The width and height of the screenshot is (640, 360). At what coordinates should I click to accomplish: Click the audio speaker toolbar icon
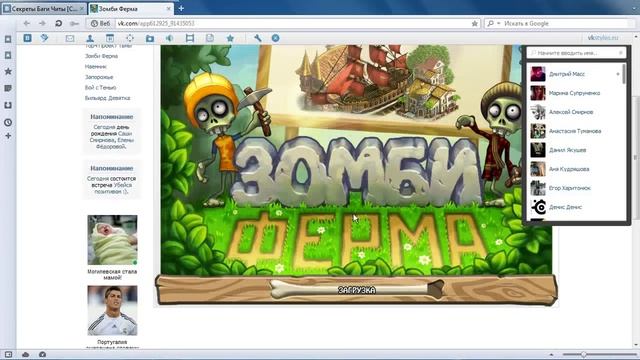tap(169, 38)
